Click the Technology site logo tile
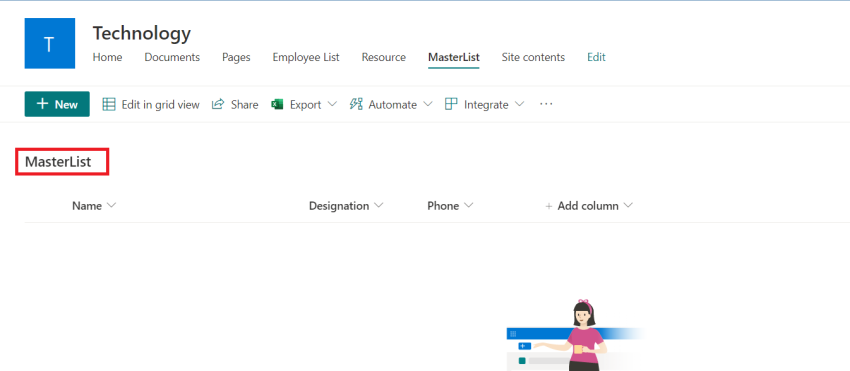 49,43
